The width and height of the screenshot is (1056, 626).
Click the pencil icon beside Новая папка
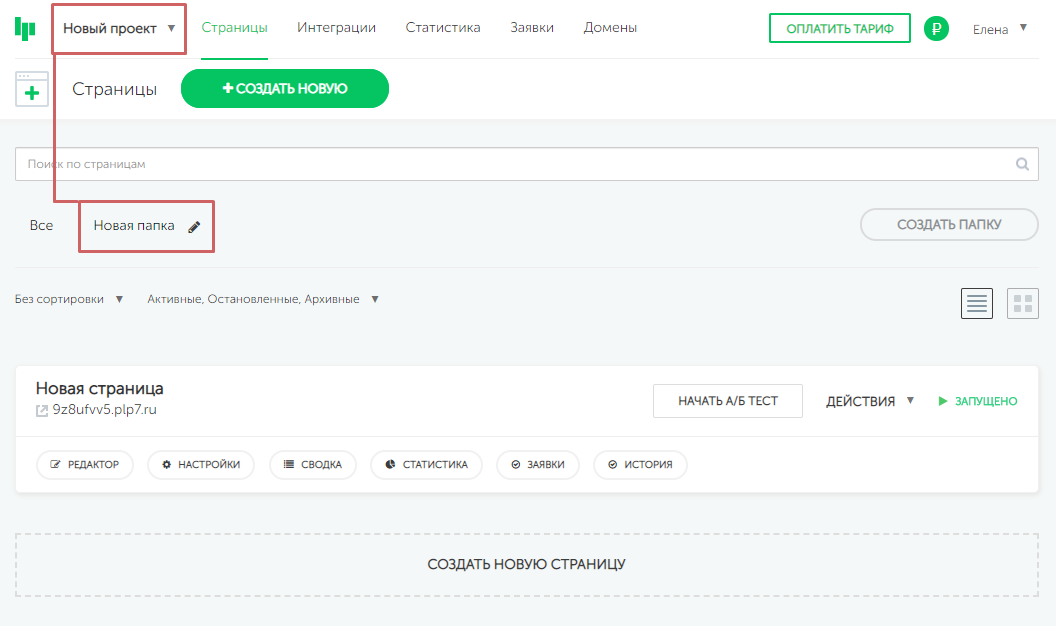point(194,227)
